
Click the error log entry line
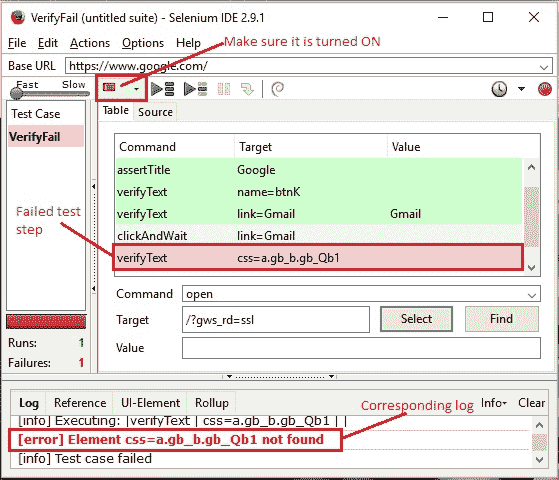pyautogui.click(x=171, y=439)
